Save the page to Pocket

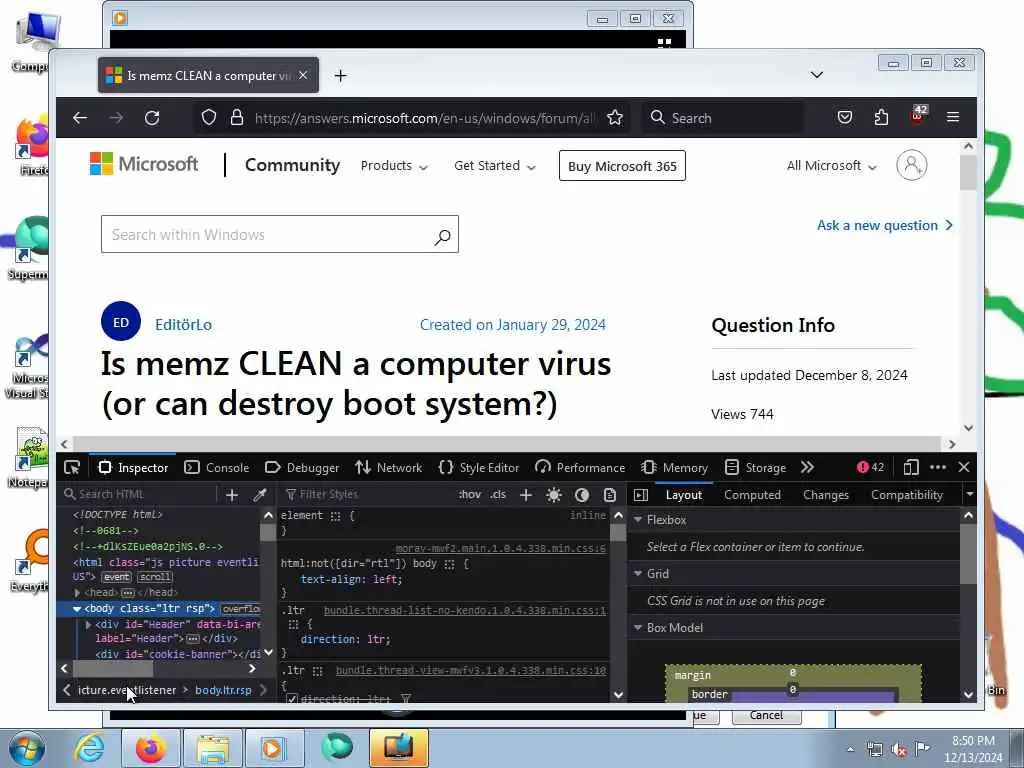point(844,118)
